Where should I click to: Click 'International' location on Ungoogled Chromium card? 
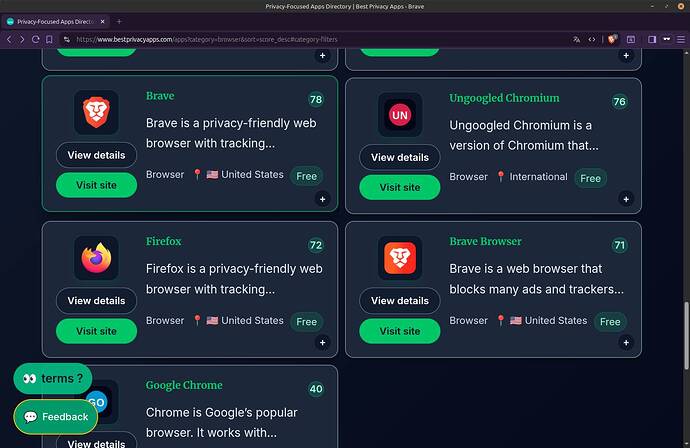coord(539,176)
